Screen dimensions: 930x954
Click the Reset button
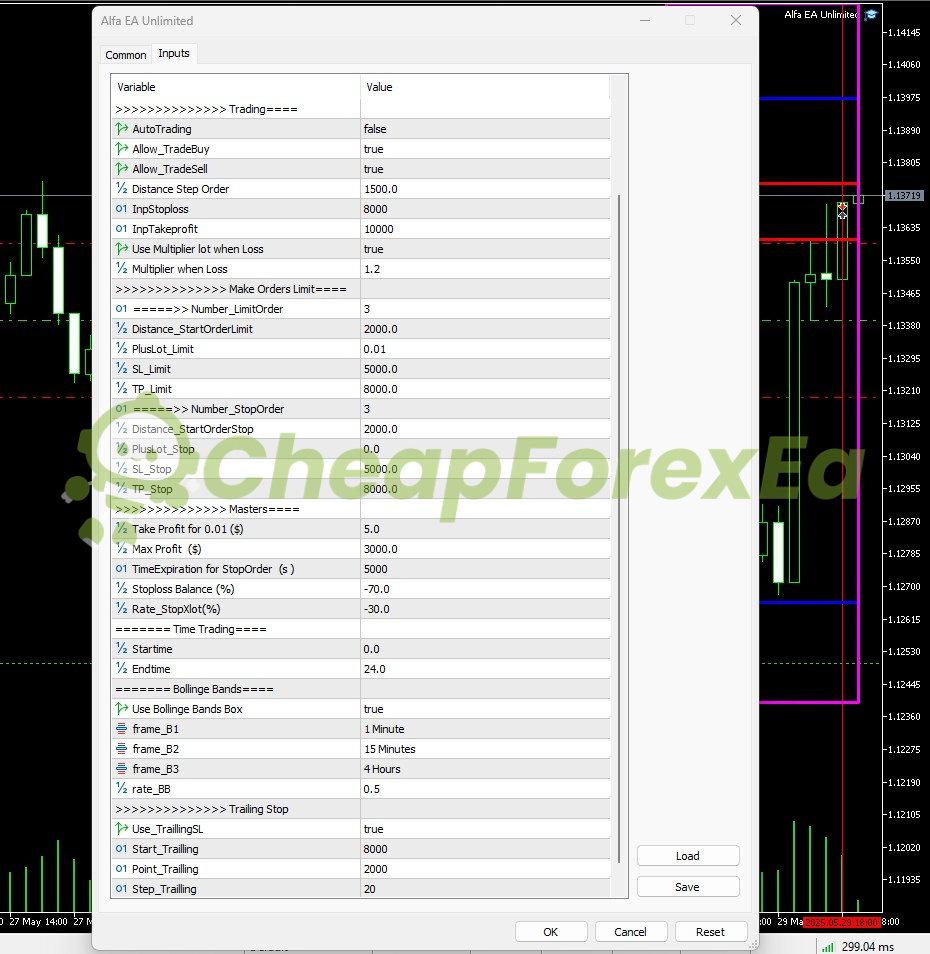pos(710,931)
